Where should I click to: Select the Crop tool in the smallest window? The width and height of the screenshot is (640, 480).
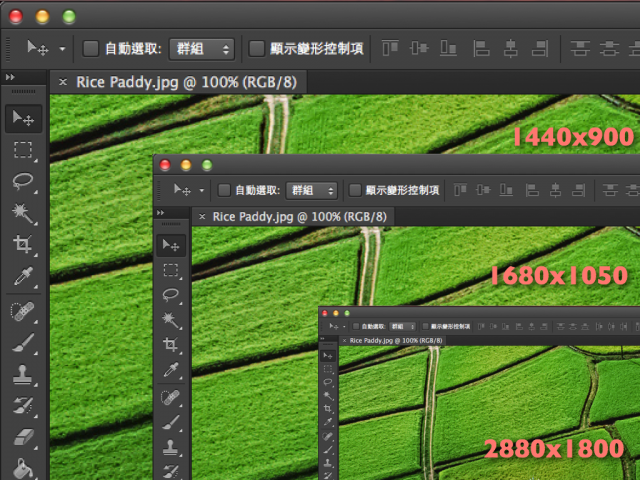(x=328, y=408)
